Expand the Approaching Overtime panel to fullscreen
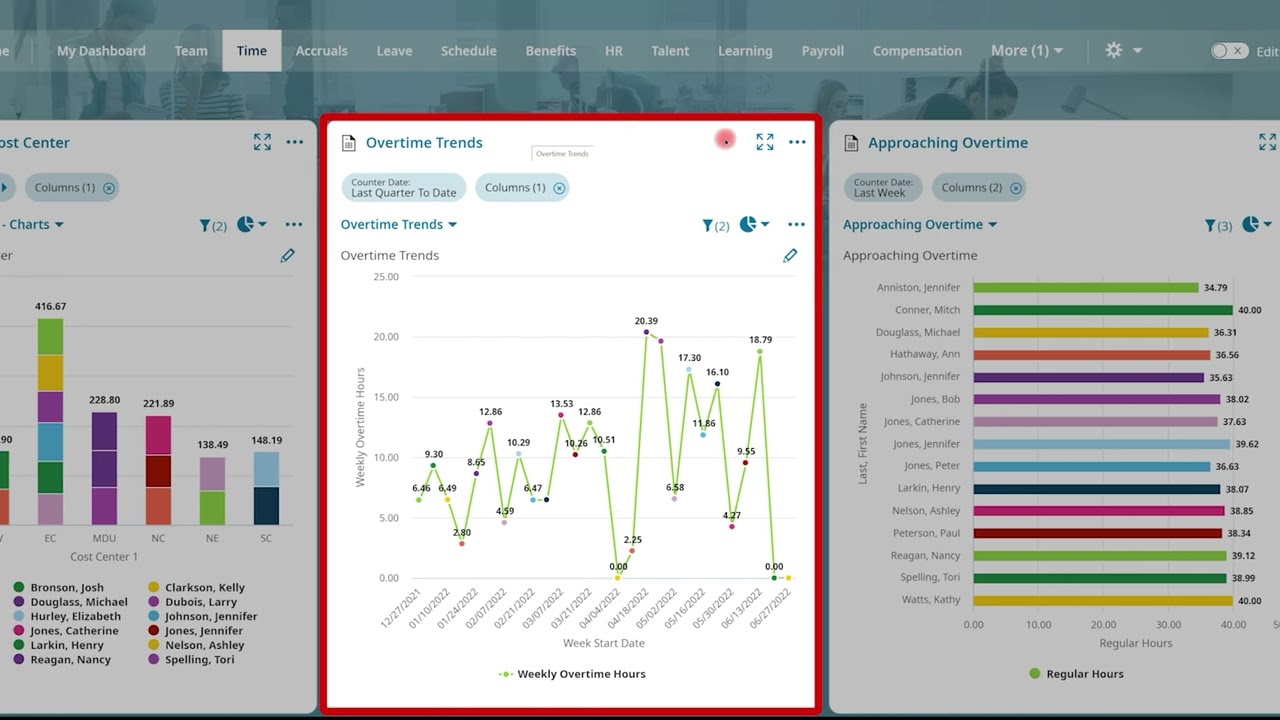Image resolution: width=1280 pixels, height=720 pixels. click(x=1267, y=142)
